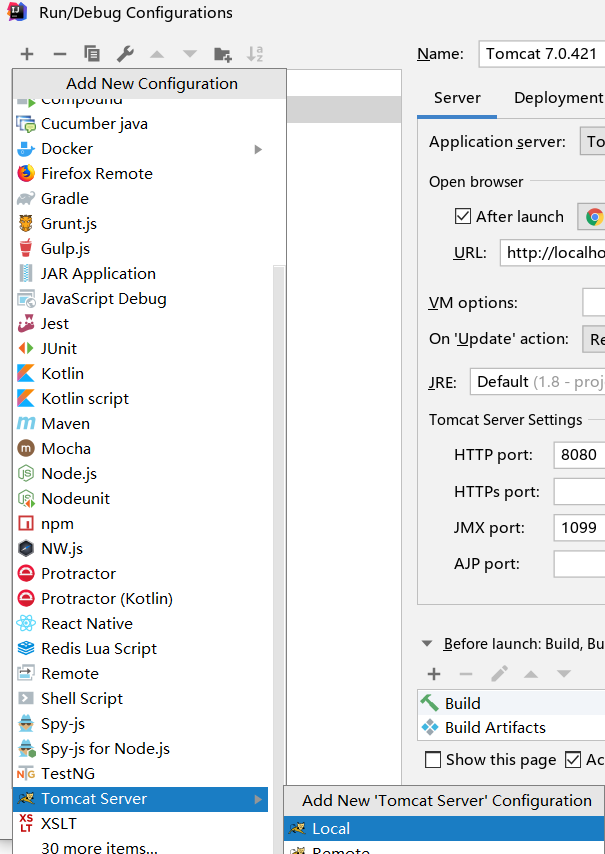
Task: Add a Before launch task plus button
Action: [434, 674]
